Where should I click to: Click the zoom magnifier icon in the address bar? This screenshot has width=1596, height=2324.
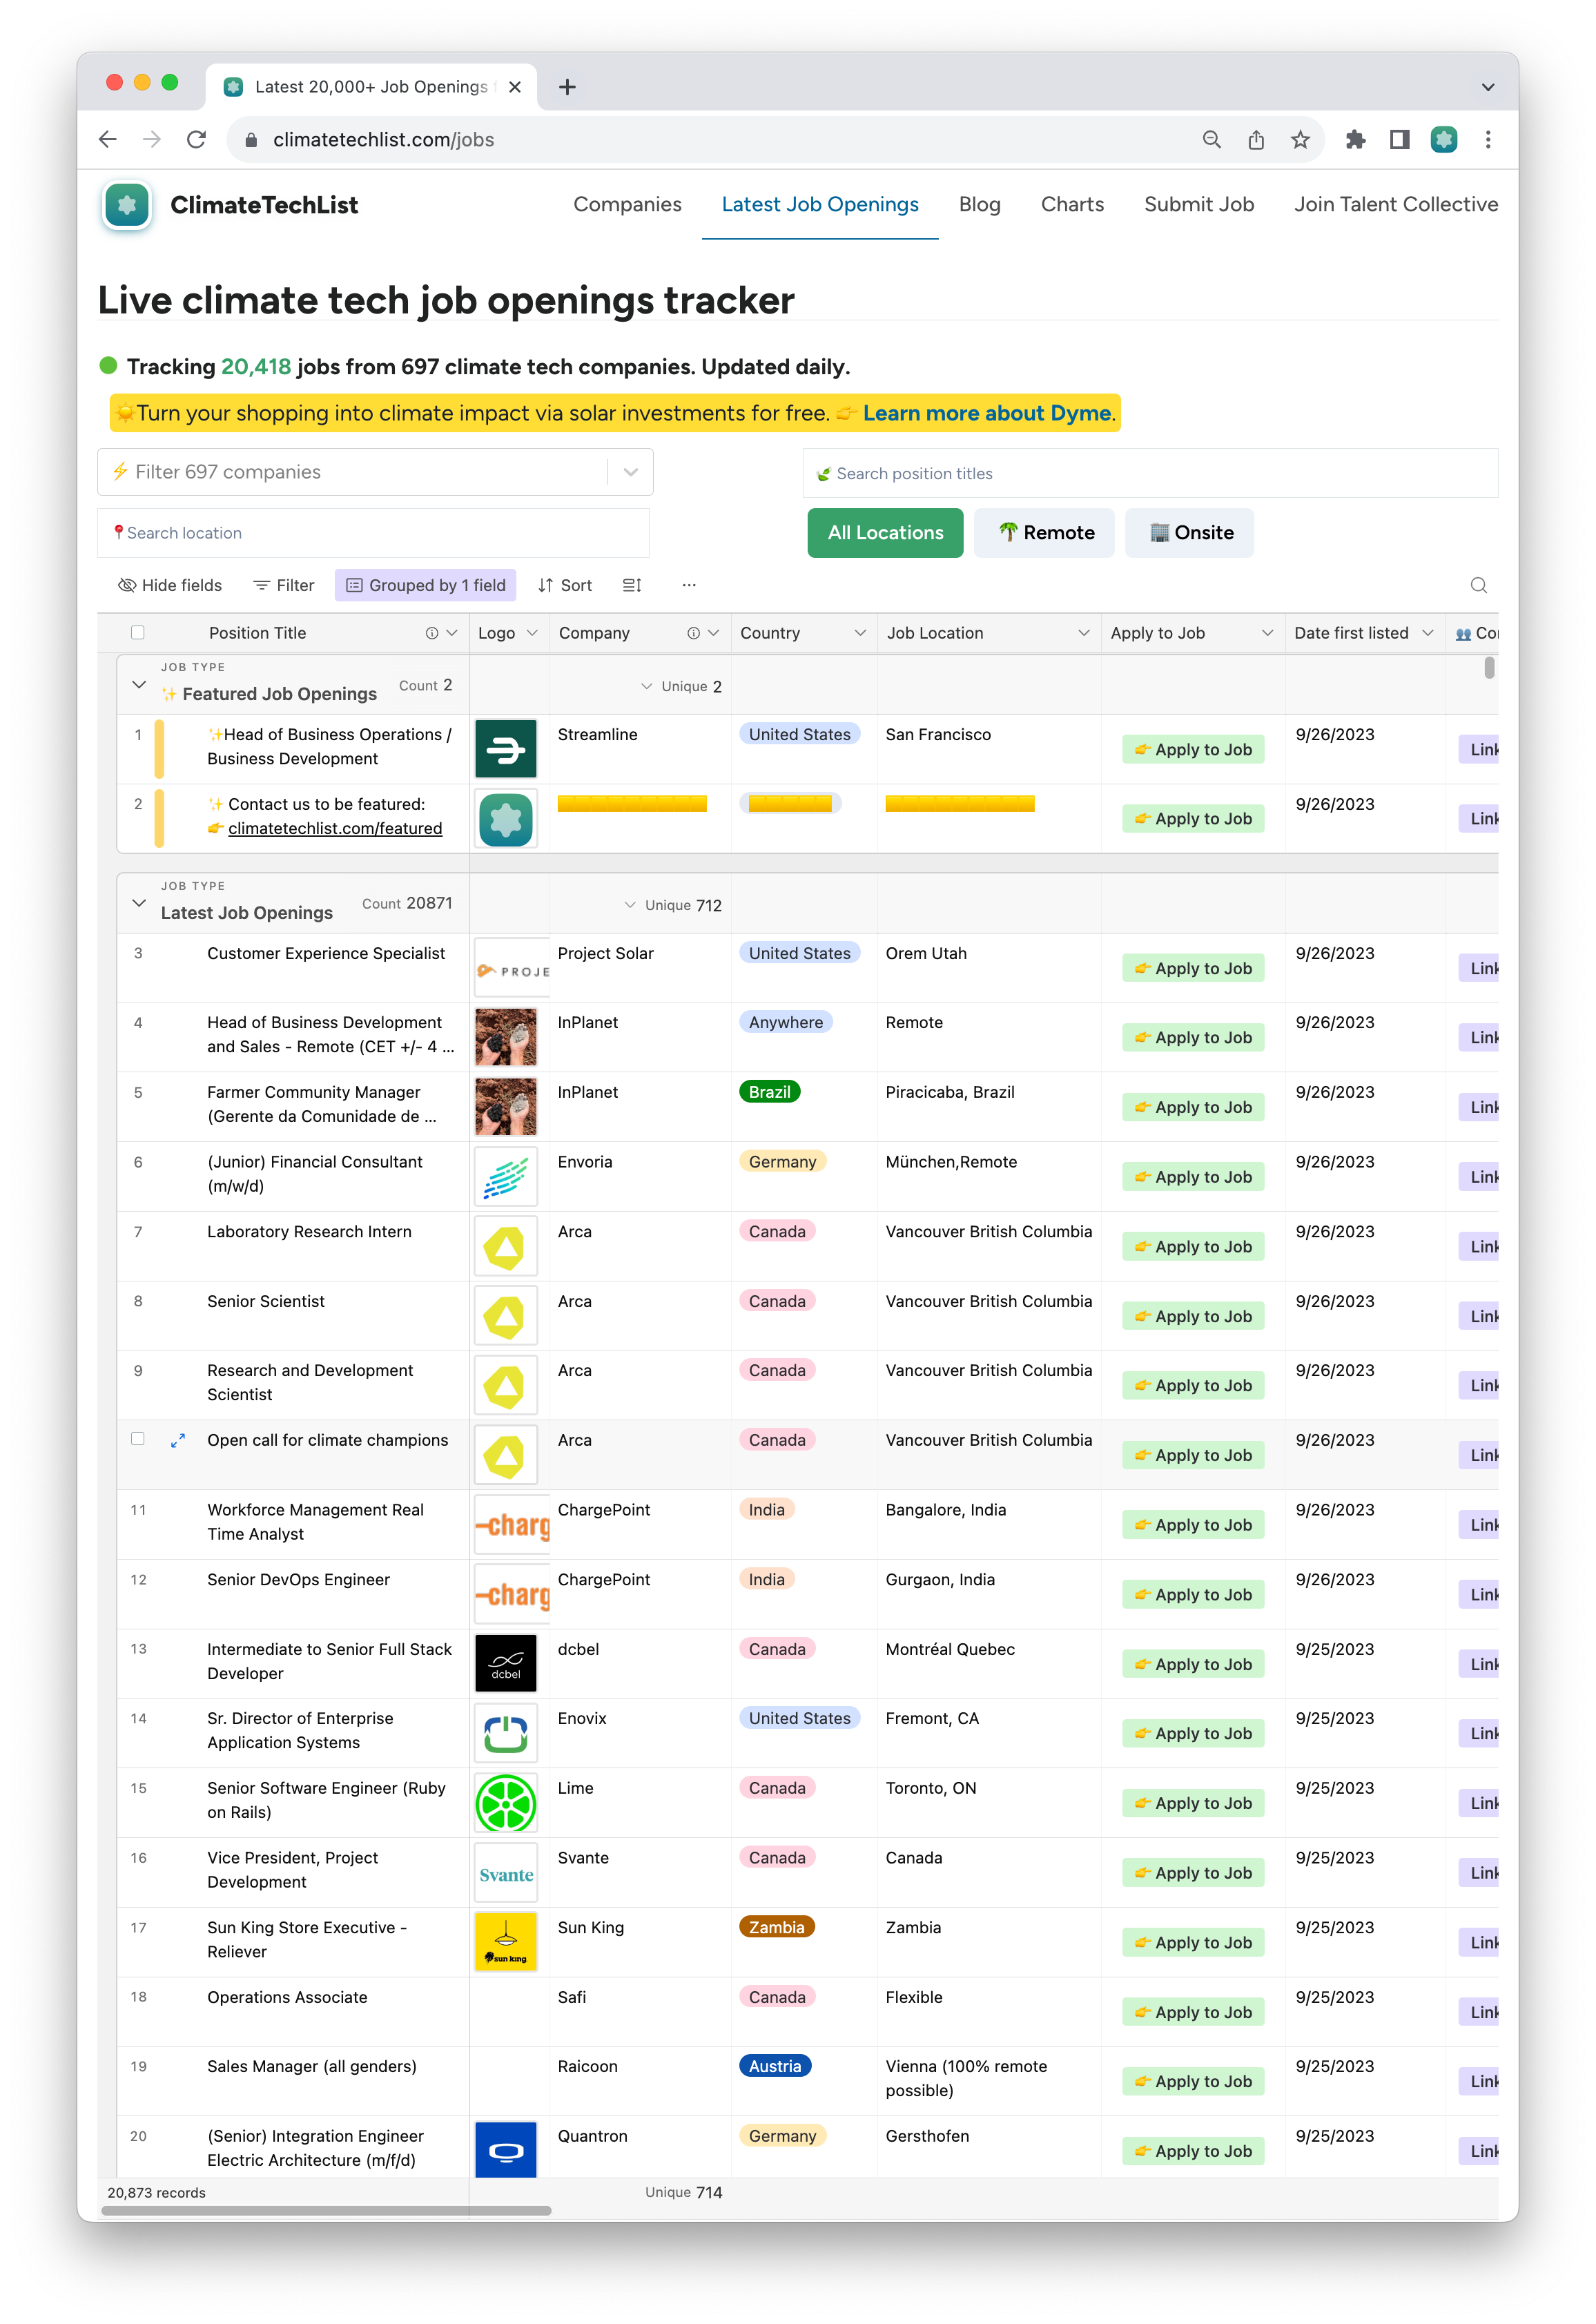1211,140
